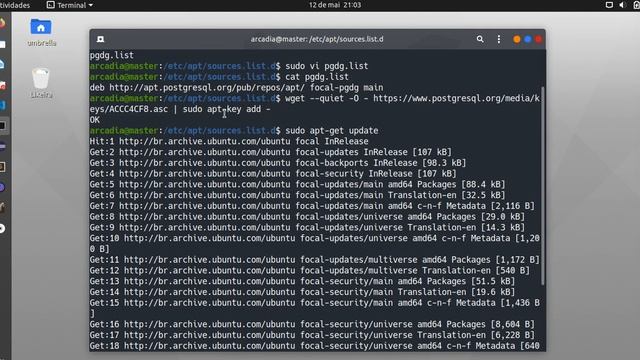Screen dimensions: 640x360
Task: Click the 'Get:9' universe Translation-en line
Action: [307, 227]
